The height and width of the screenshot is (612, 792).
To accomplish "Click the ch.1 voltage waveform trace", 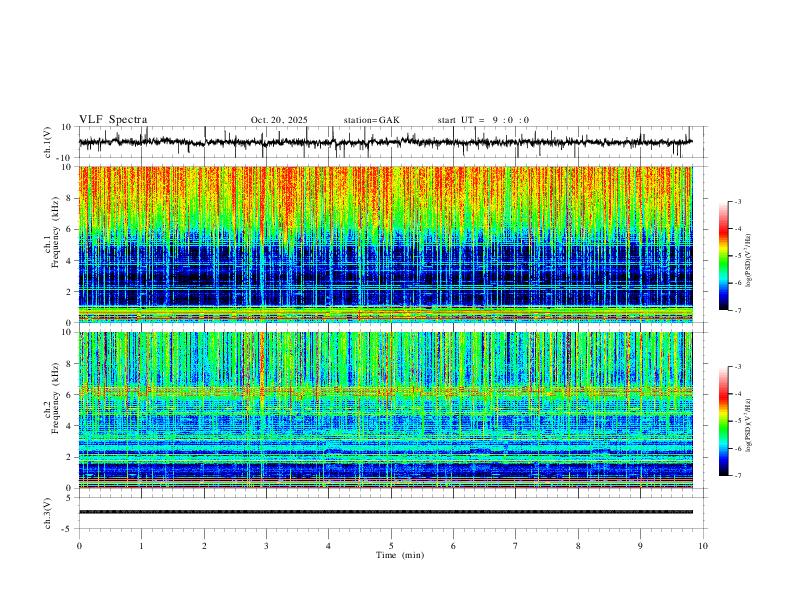I will (x=385, y=142).
